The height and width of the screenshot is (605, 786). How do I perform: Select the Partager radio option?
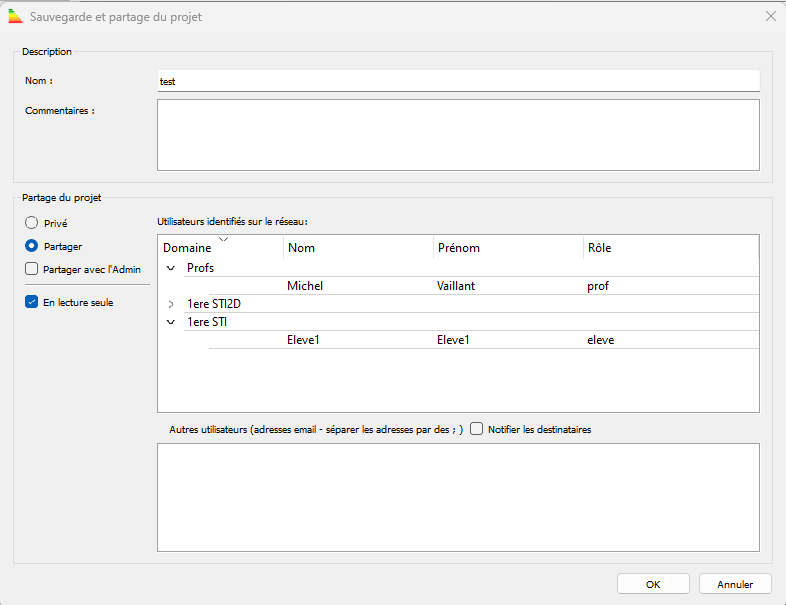[x=32, y=246]
